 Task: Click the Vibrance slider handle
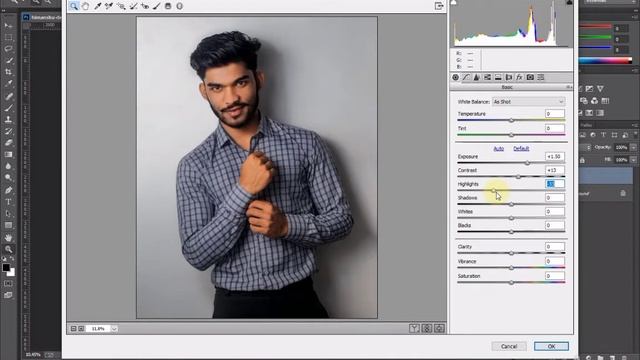[x=511, y=268]
